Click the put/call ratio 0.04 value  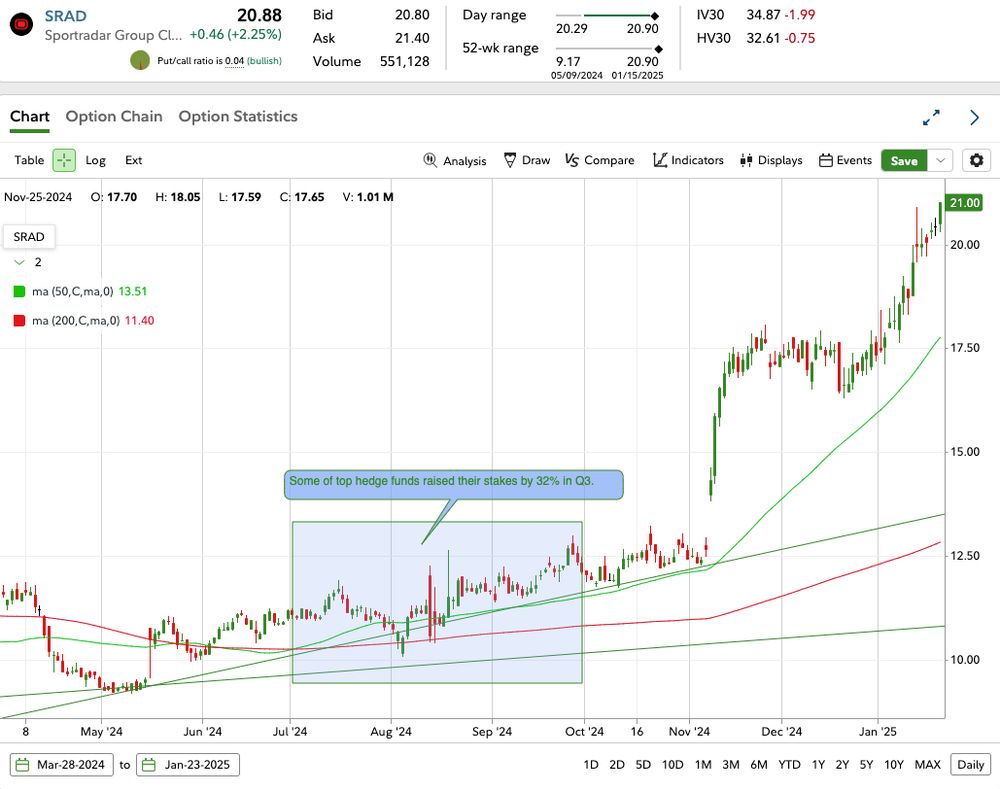(x=234, y=61)
